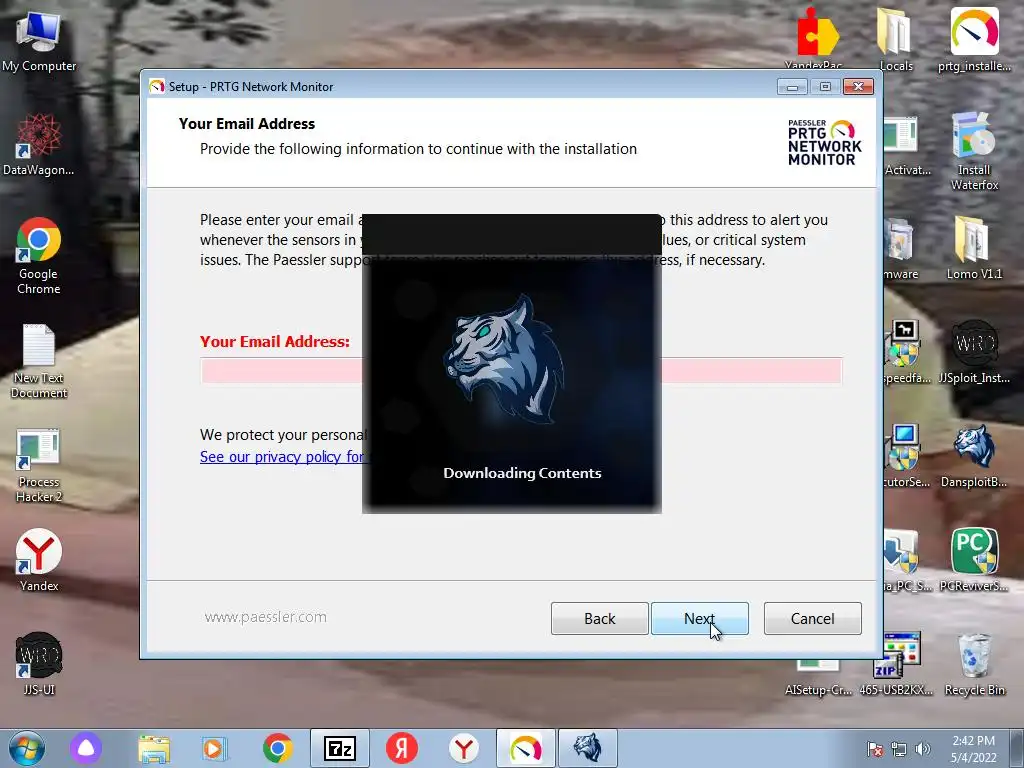
Task: Open Recycle Bin
Action: pyautogui.click(x=974, y=664)
